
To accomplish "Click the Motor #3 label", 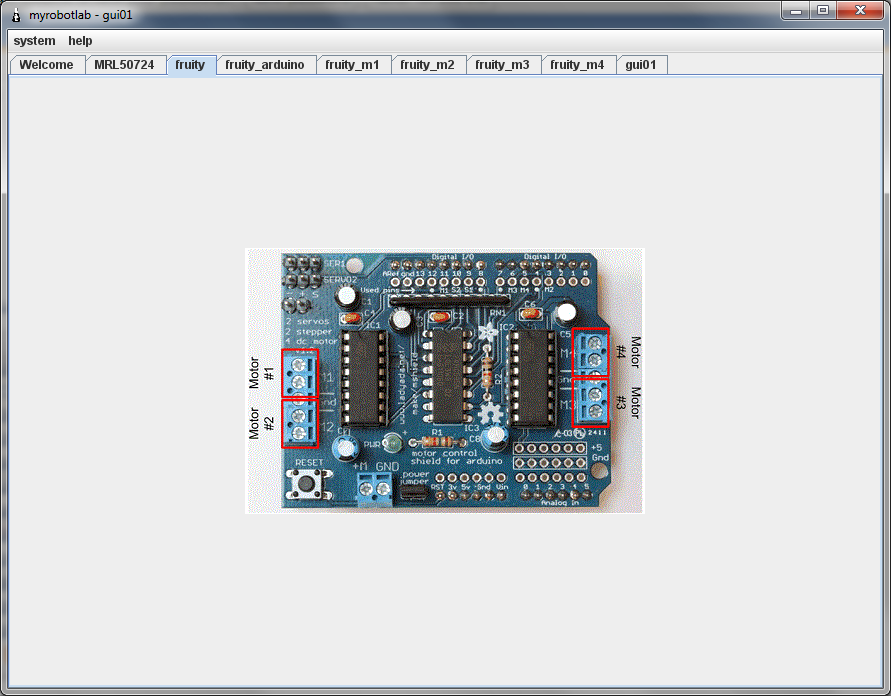I will [x=628, y=403].
